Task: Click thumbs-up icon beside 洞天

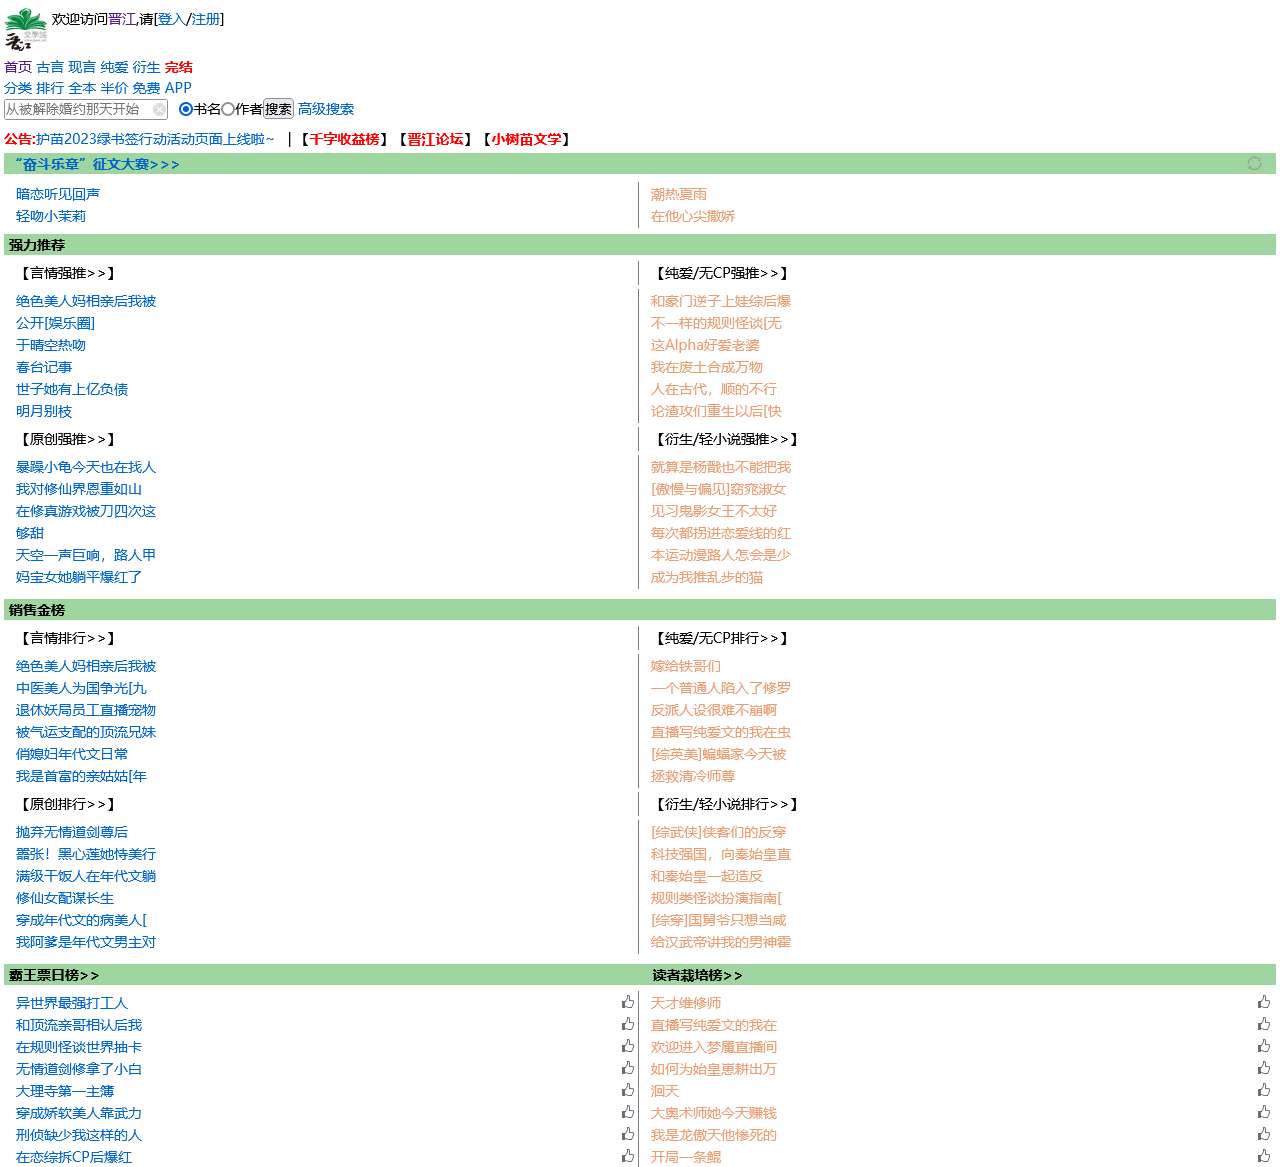Action: pos(1264,1090)
